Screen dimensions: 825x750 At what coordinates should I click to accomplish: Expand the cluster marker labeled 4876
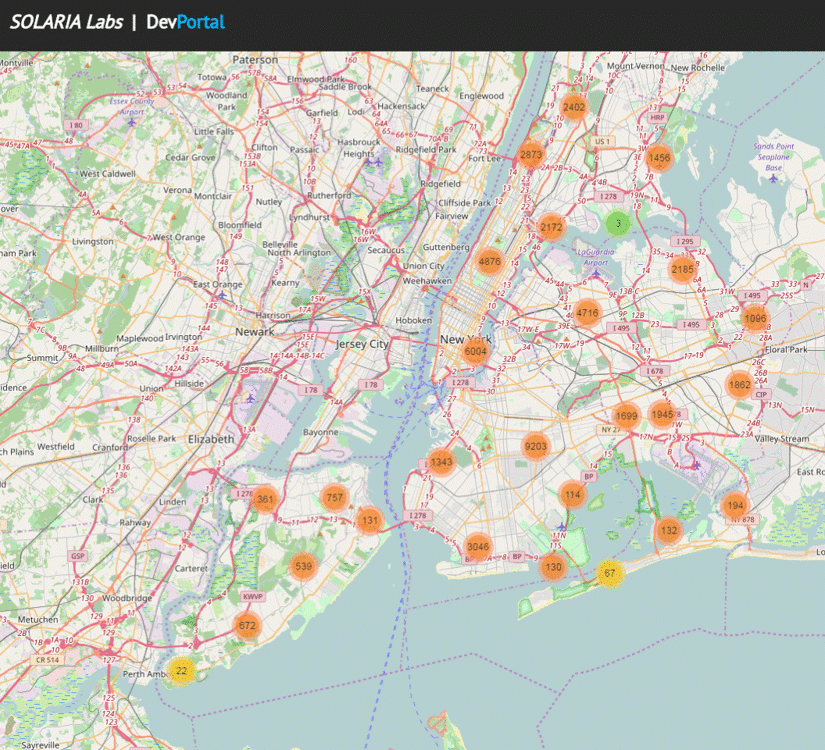tap(489, 262)
